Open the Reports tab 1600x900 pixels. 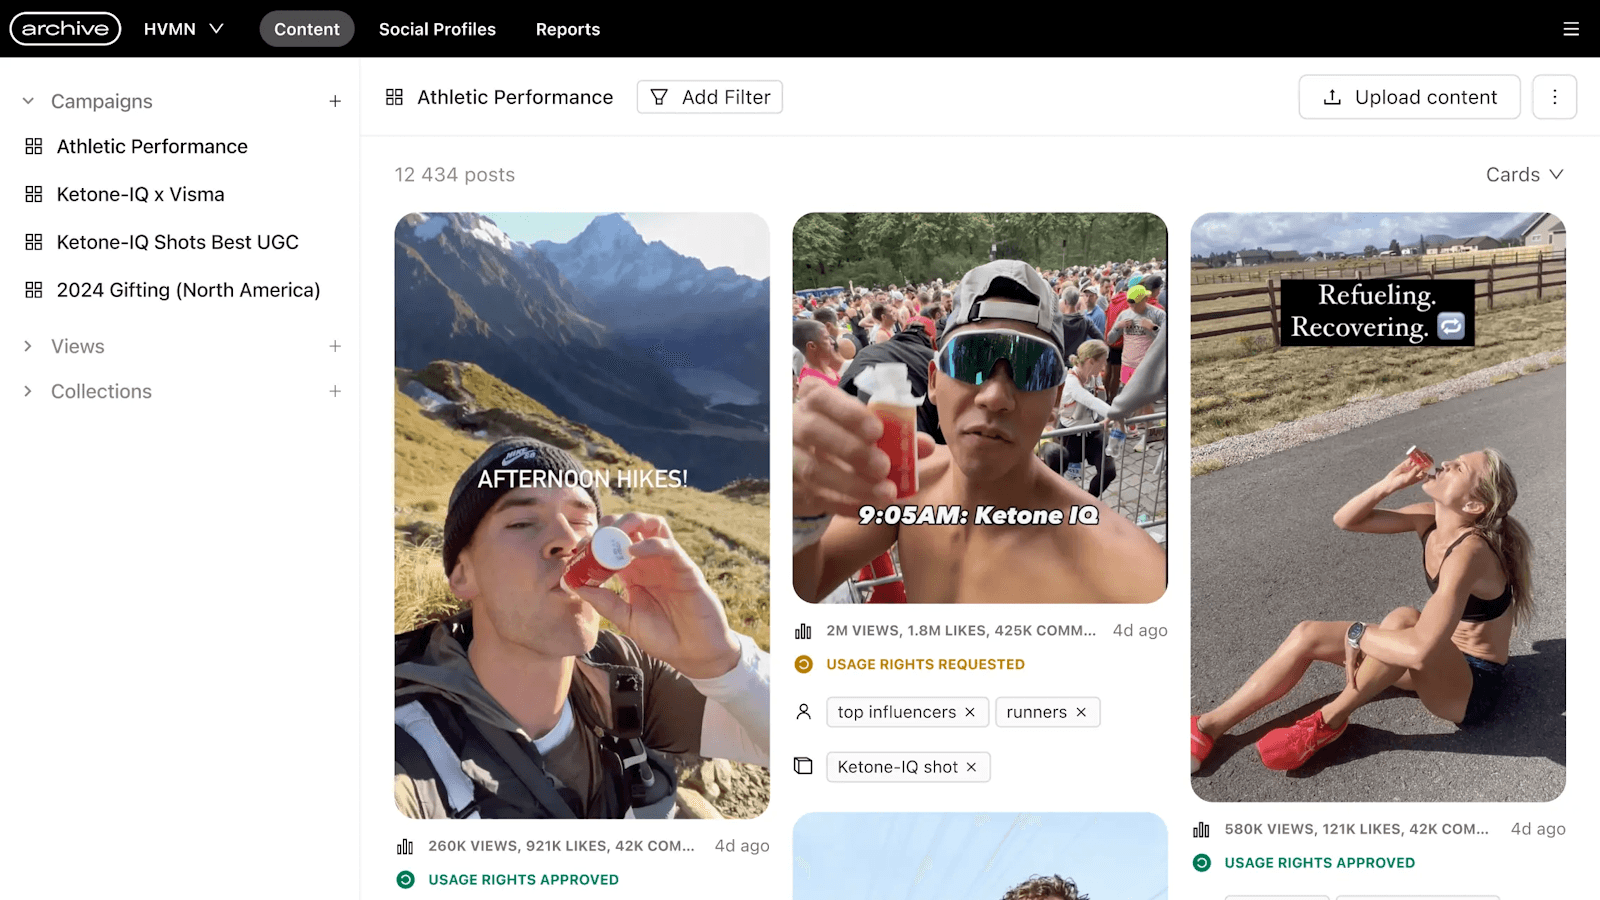click(568, 29)
